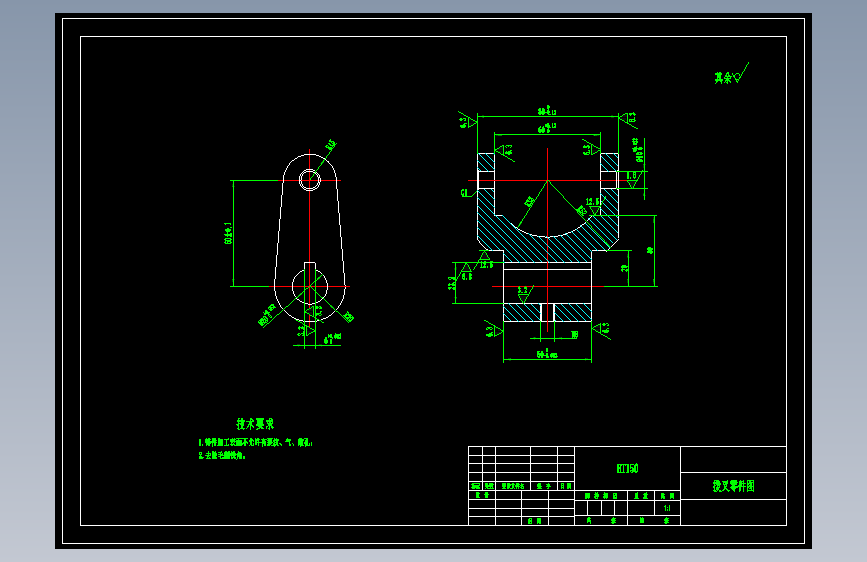Click the 技术要求 heading
Image resolution: width=867 pixels, height=562 pixels.
pyautogui.click(x=255, y=424)
